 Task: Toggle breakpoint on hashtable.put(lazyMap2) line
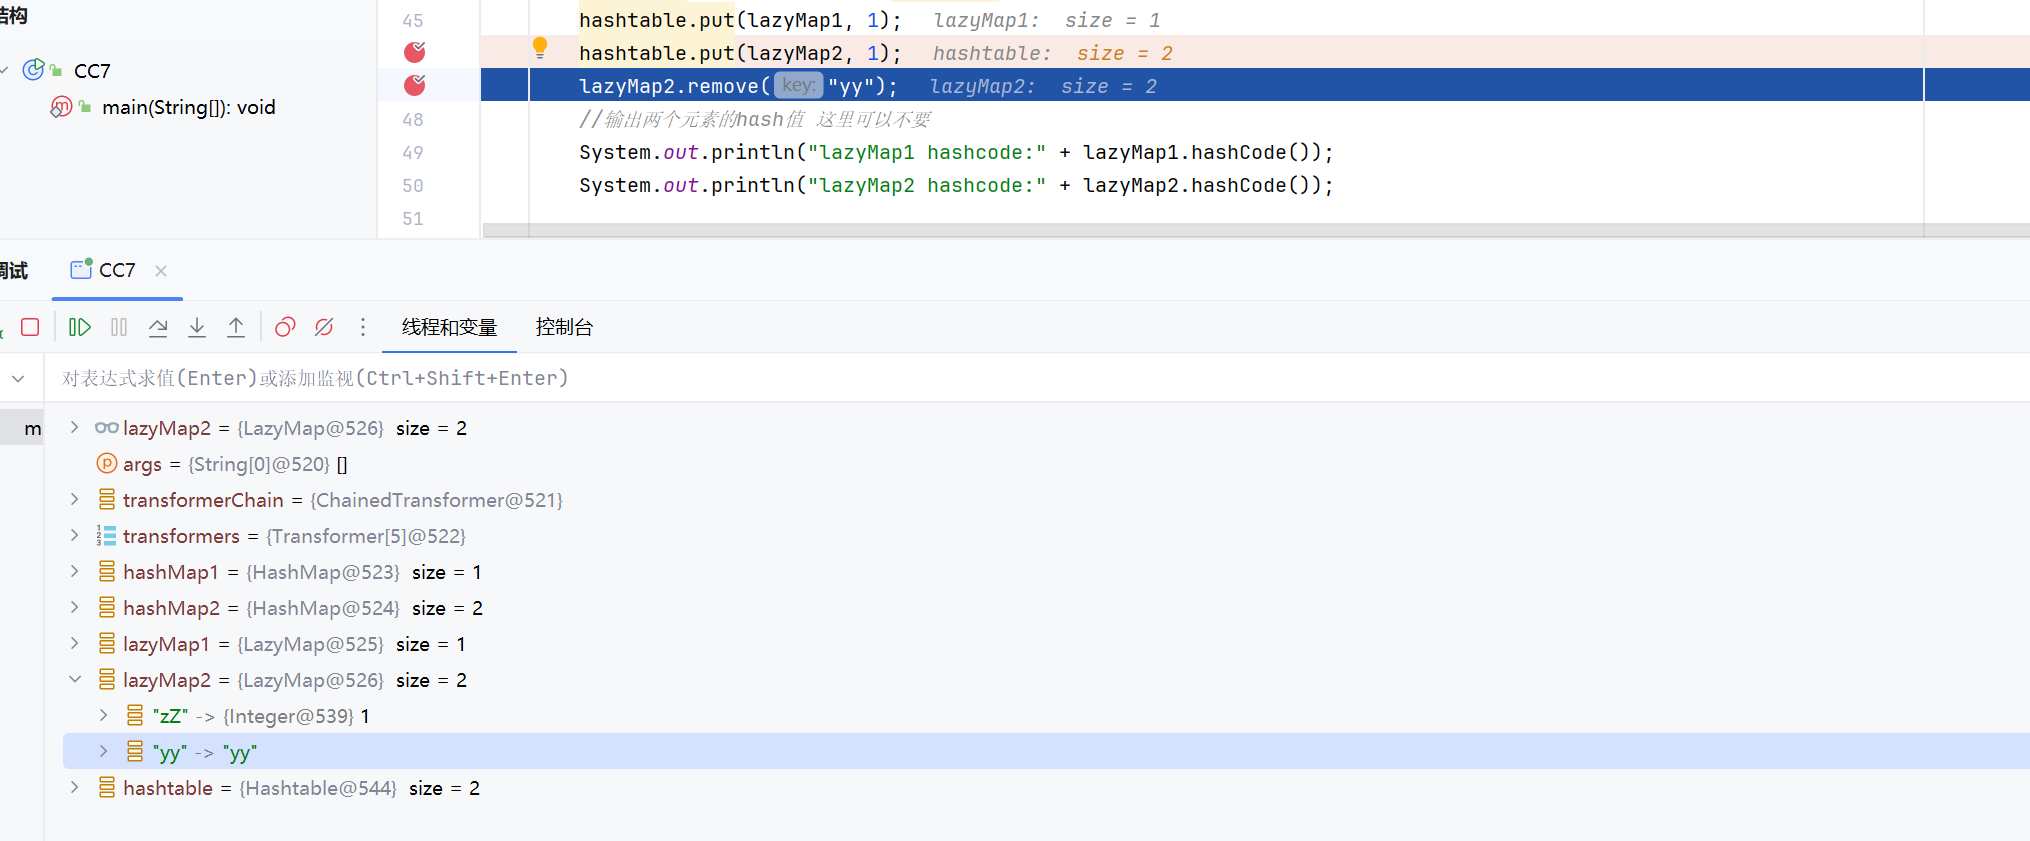pos(414,52)
